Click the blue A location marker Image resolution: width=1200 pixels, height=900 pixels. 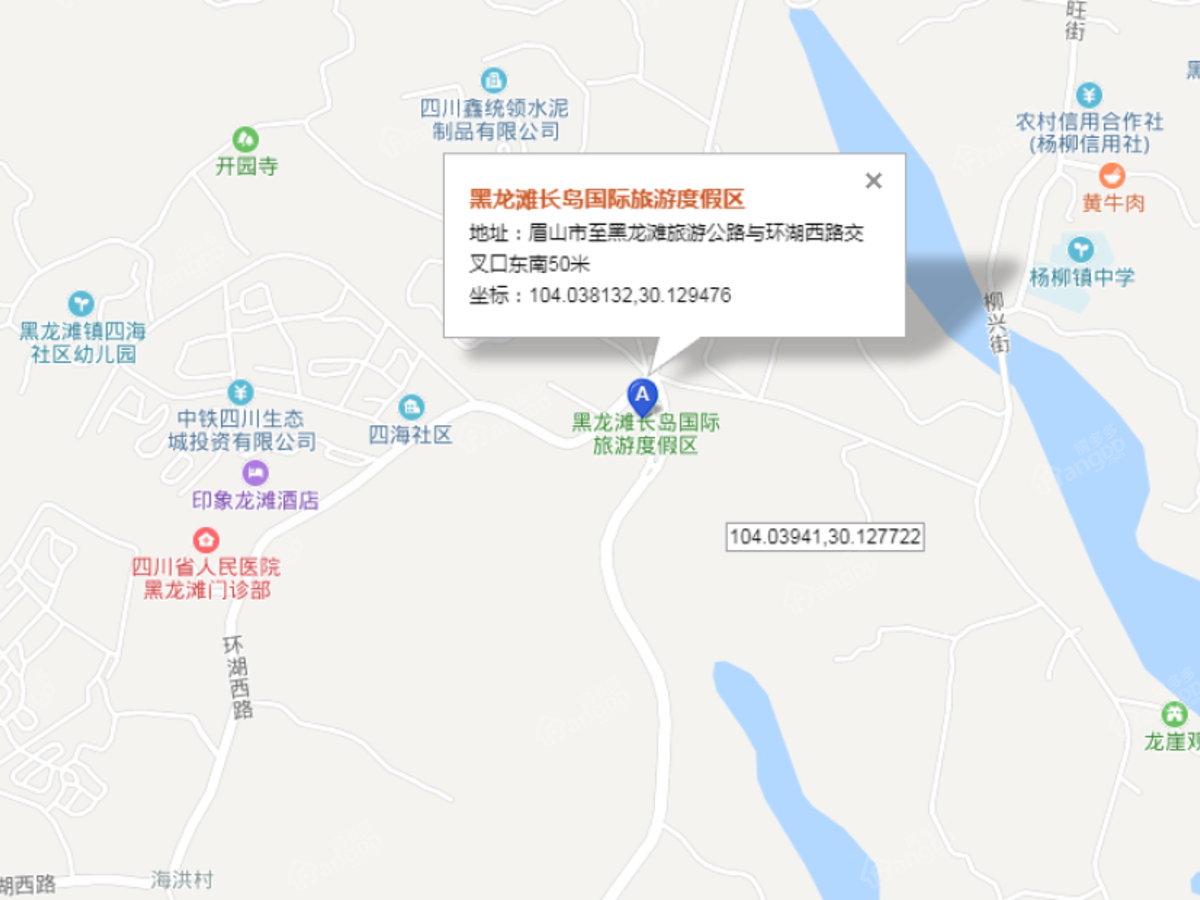(642, 396)
